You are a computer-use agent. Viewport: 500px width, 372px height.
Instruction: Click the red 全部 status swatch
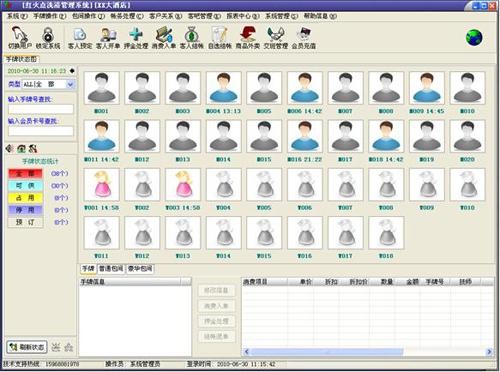click(25, 173)
